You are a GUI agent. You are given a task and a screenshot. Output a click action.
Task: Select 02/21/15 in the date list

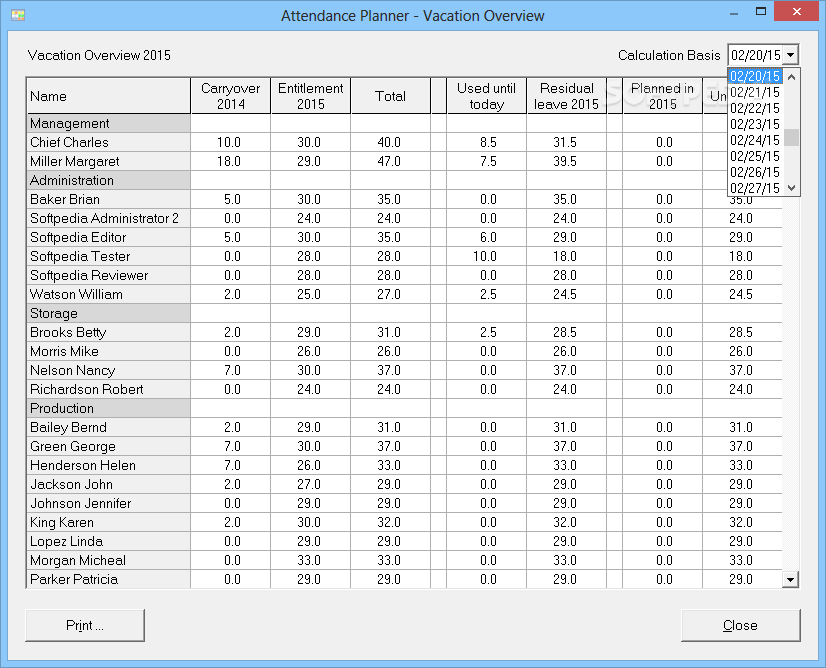pos(755,92)
